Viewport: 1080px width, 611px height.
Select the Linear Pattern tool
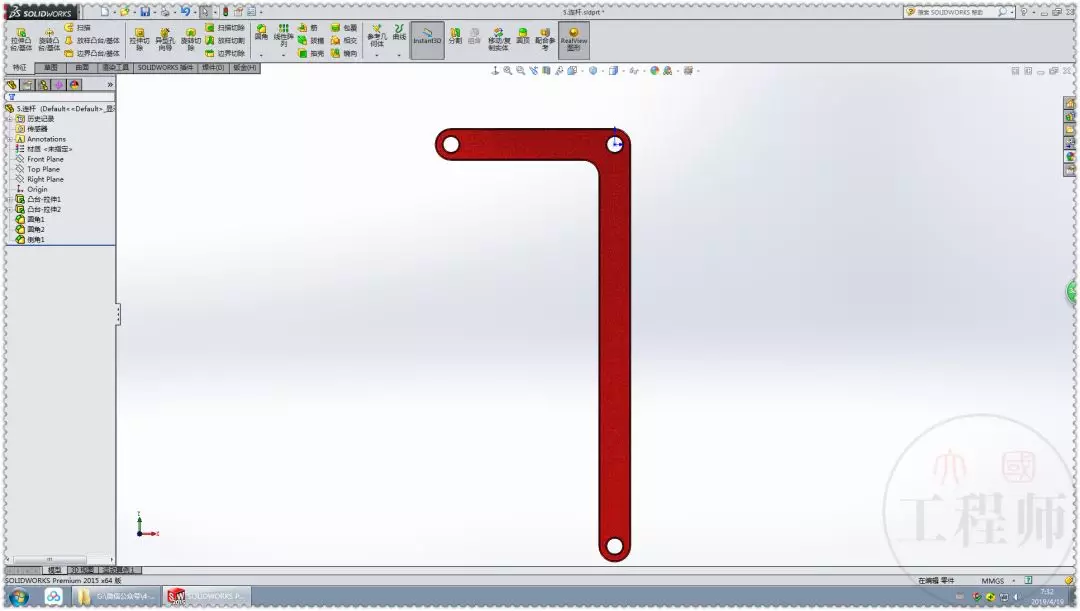(283, 34)
